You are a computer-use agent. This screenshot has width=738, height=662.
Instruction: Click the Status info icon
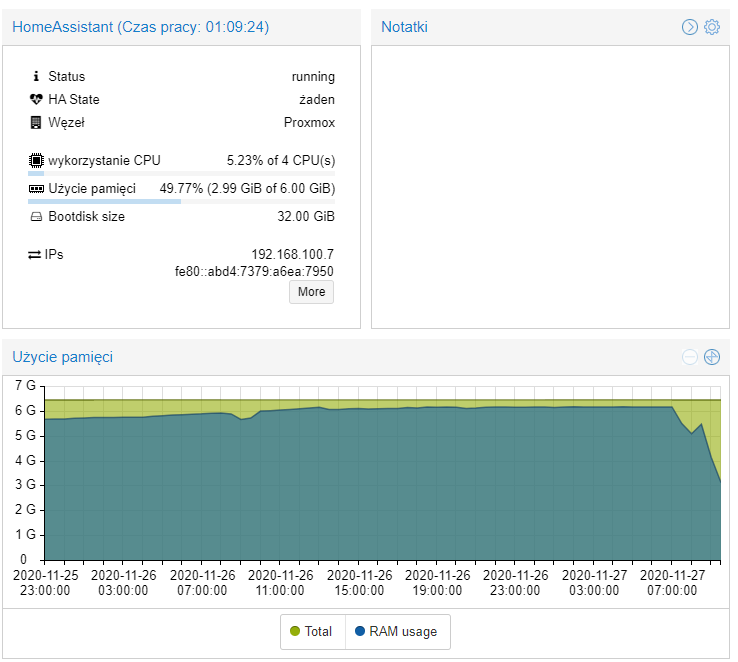point(36,76)
